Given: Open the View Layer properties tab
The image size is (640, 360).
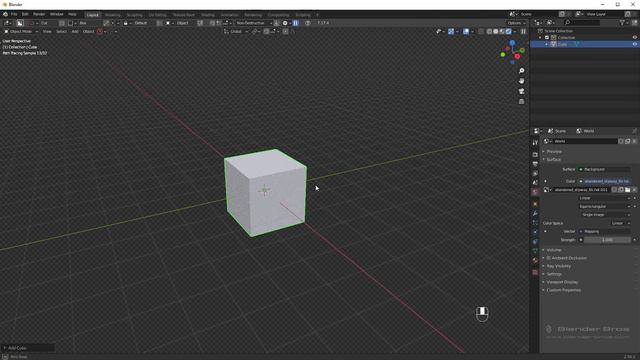Looking at the screenshot, I should (x=535, y=173).
